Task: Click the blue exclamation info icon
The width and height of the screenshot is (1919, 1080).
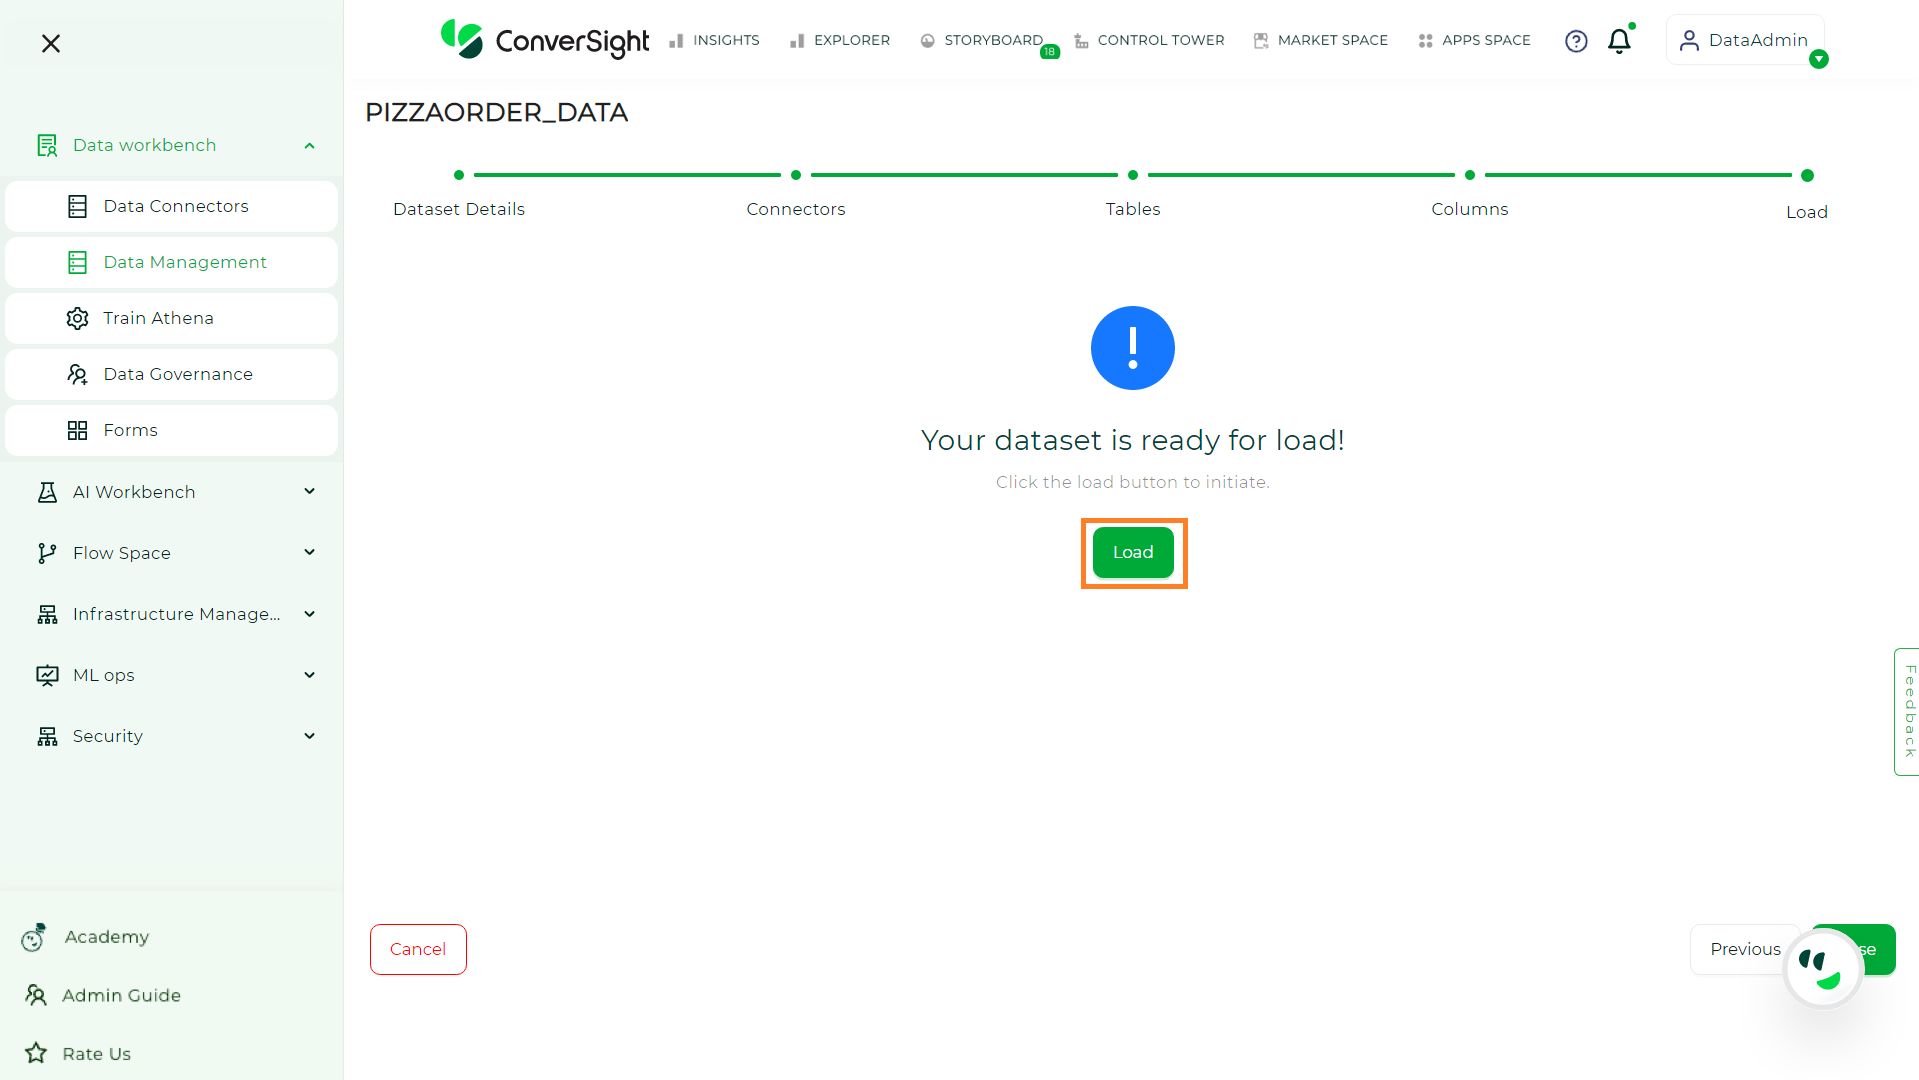Action: tap(1133, 348)
